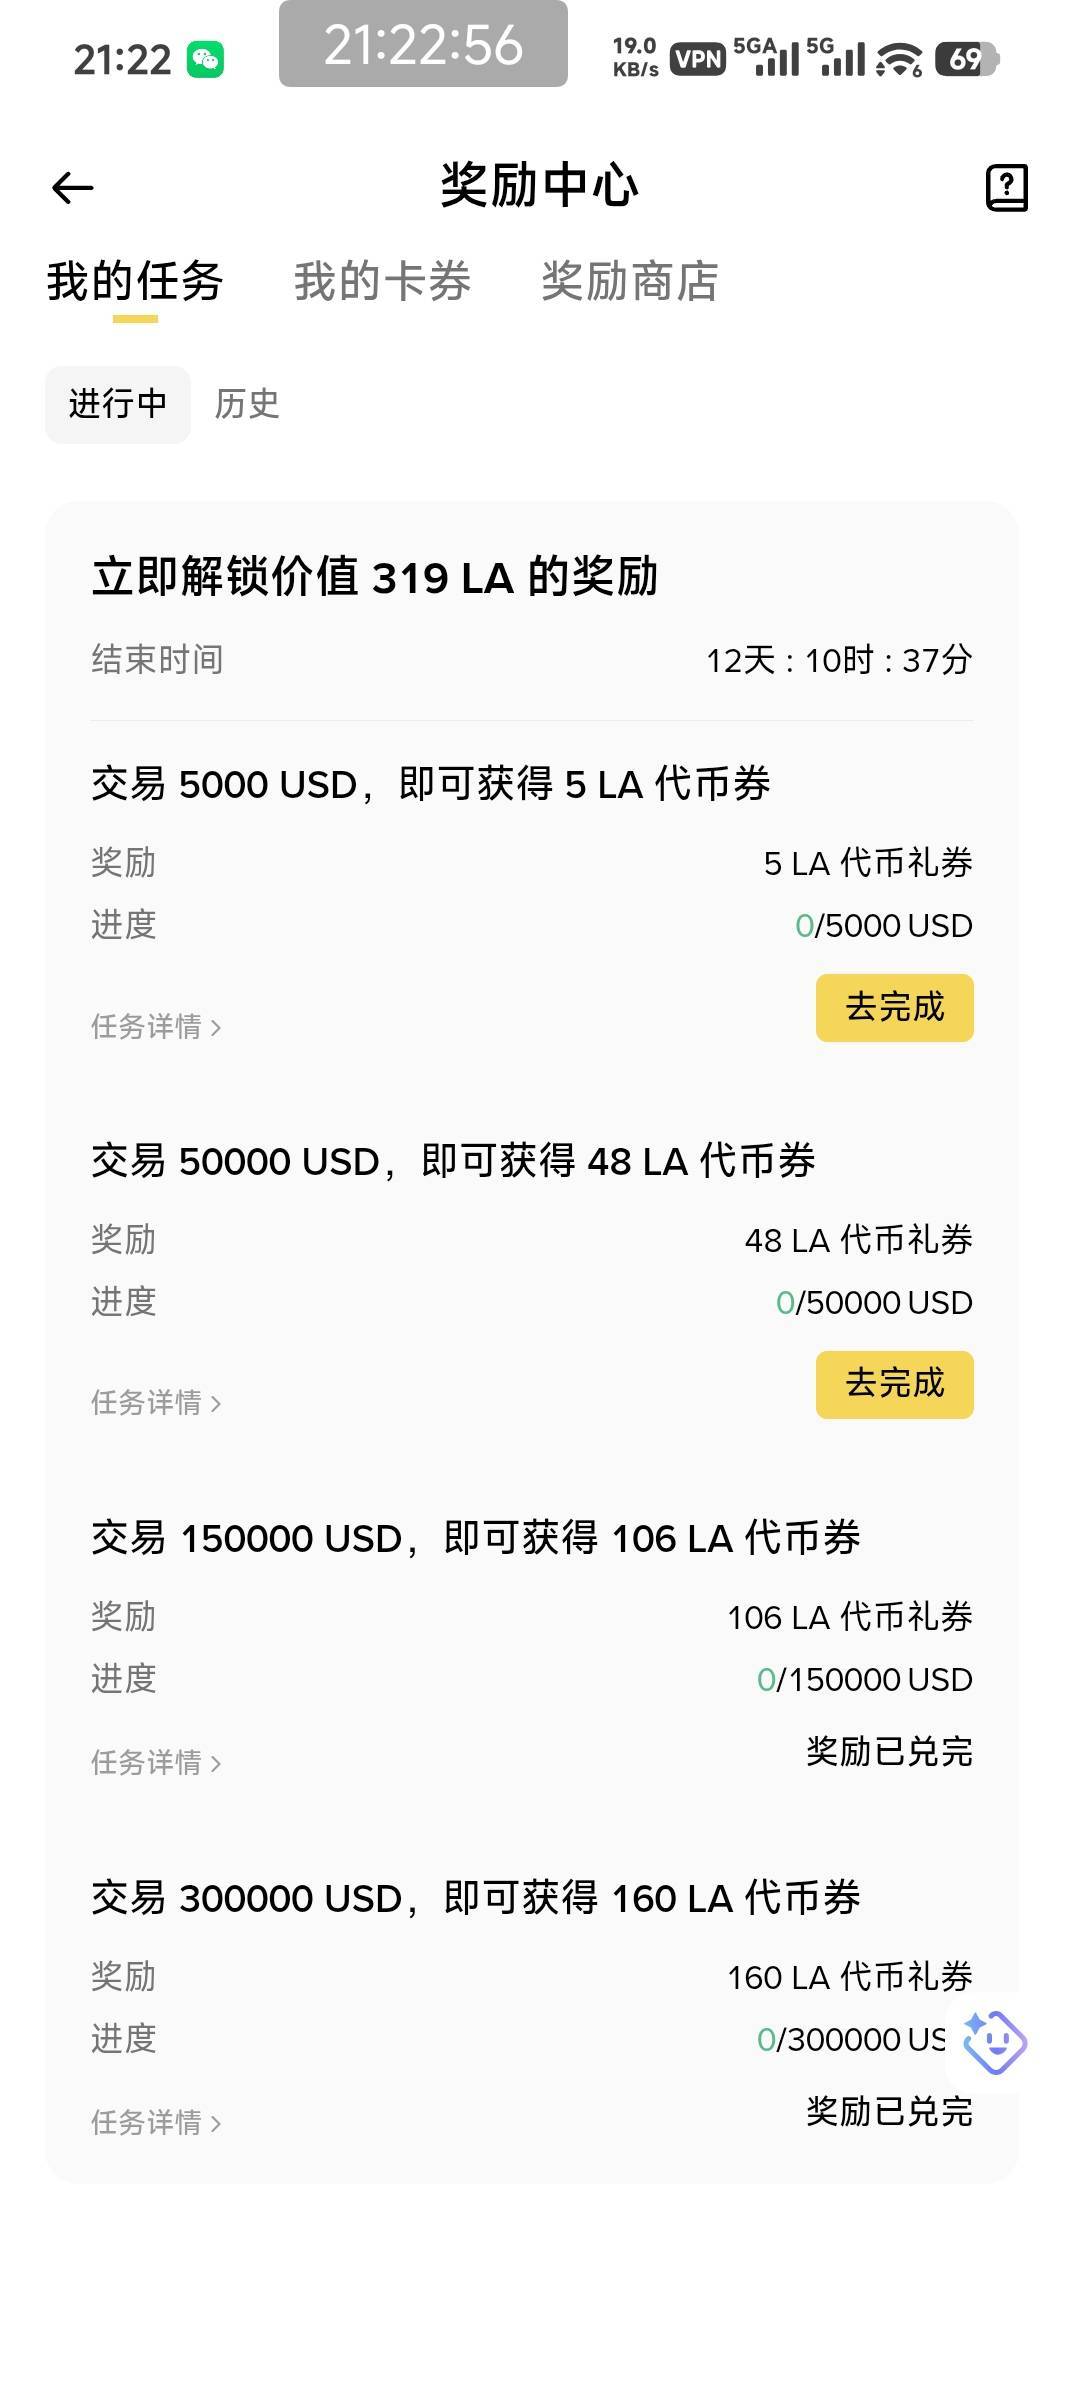The width and height of the screenshot is (1080, 2400).
Task: Expand 任务详情 for the 150000 USD task
Action: [x=156, y=1762]
